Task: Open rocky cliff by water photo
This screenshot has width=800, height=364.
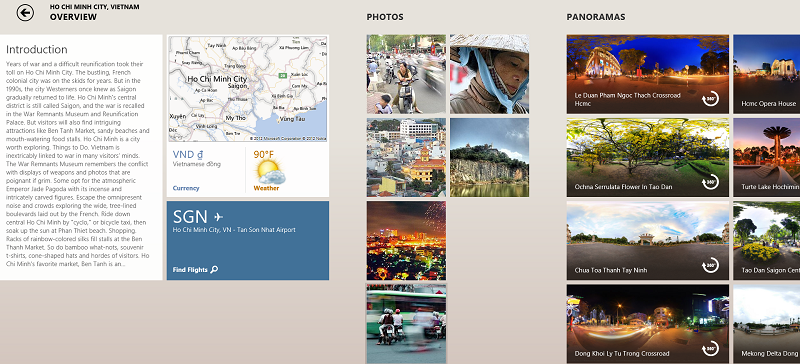Action: 489,157
